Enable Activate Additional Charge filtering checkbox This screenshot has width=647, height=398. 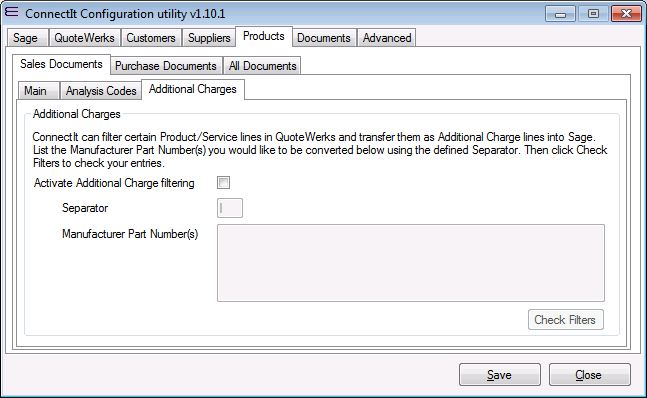pyautogui.click(x=224, y=183)
